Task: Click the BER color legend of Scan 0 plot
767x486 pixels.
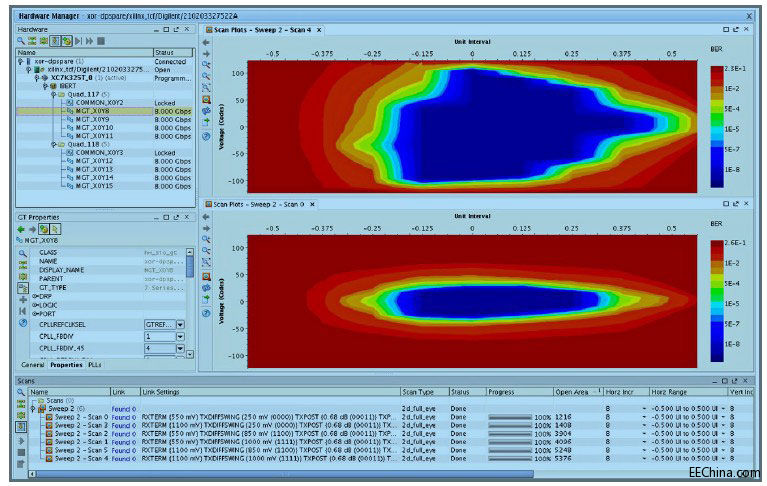Action: (x=717, y=301)
